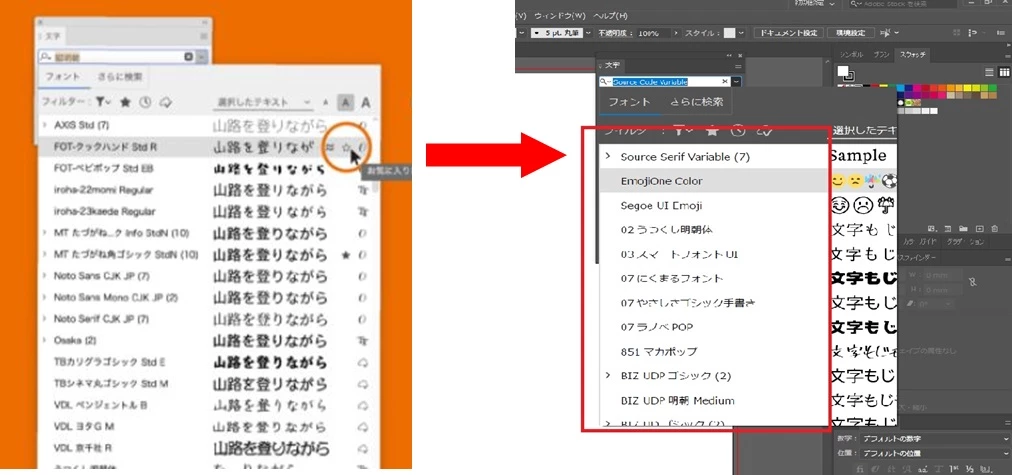Switch to さらに検索 tab in dark panel
1012x475 pixels.
[x=696, y=102]
